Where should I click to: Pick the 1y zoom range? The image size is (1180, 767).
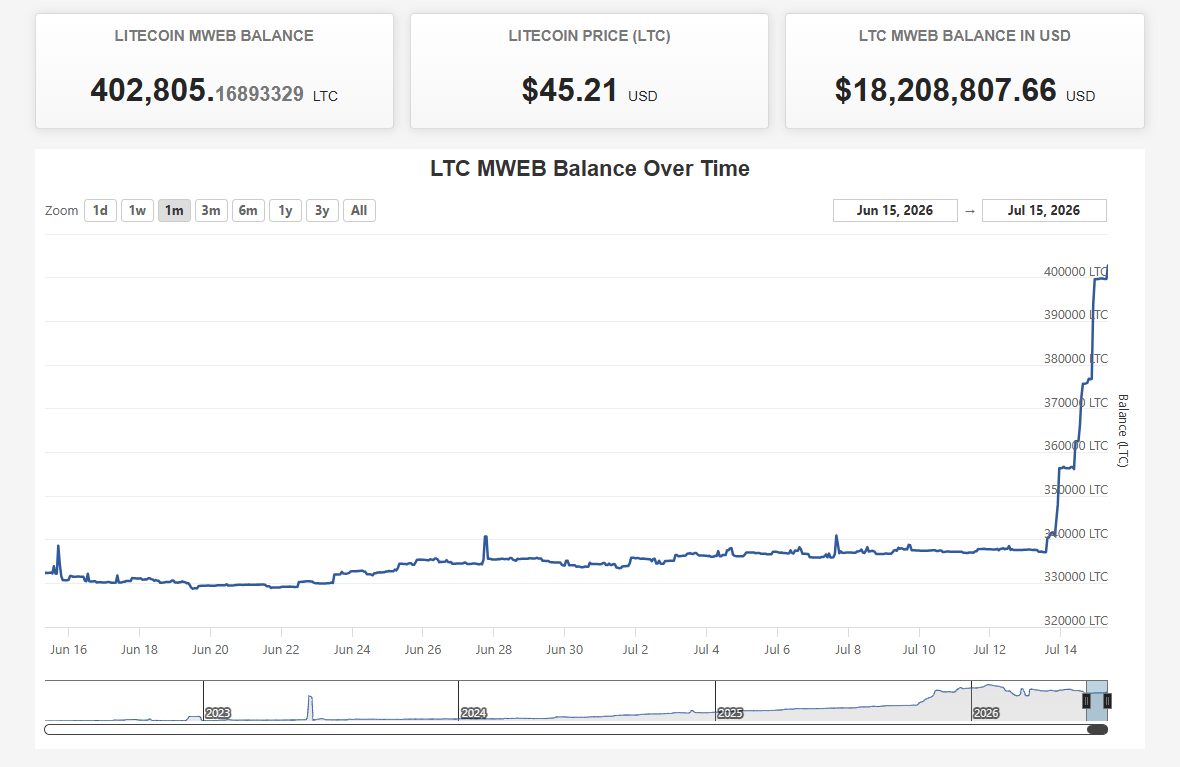tap(285, 211)
